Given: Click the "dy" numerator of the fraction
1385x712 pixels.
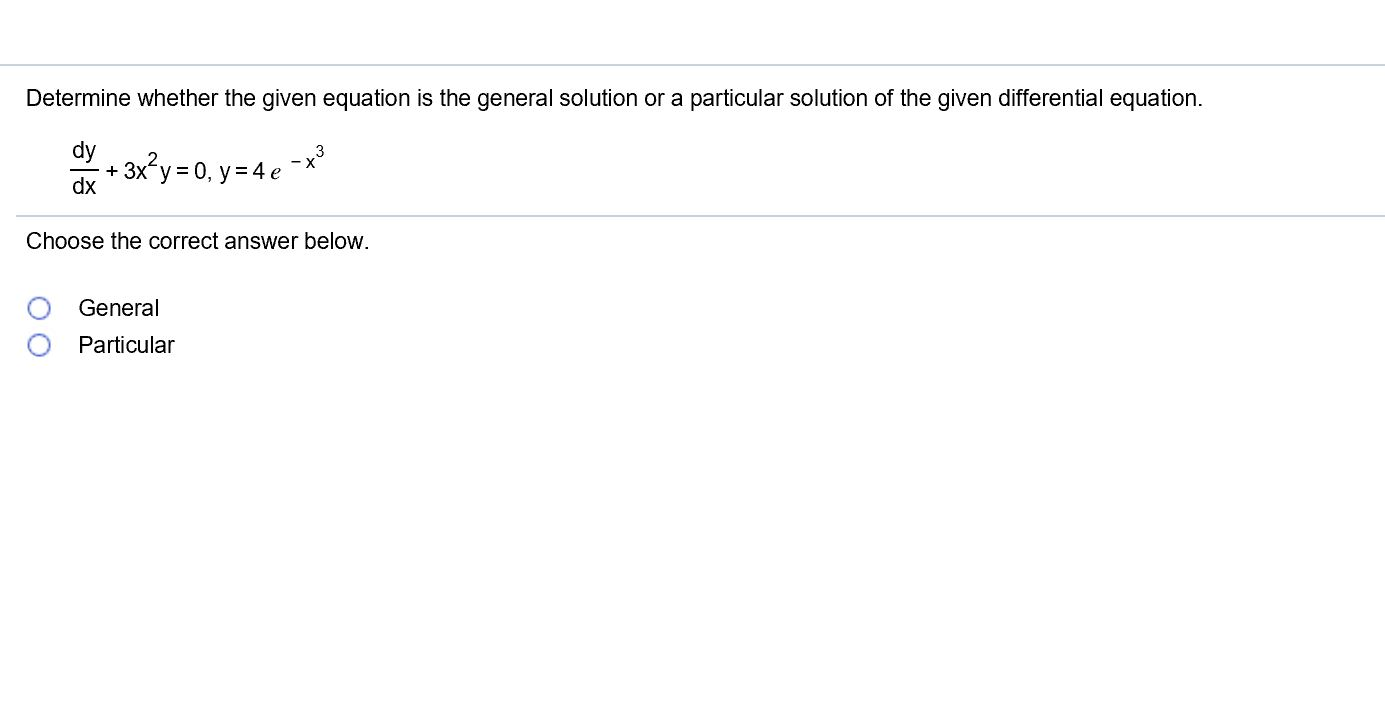Looking at the screenshot, I should 84,151.
